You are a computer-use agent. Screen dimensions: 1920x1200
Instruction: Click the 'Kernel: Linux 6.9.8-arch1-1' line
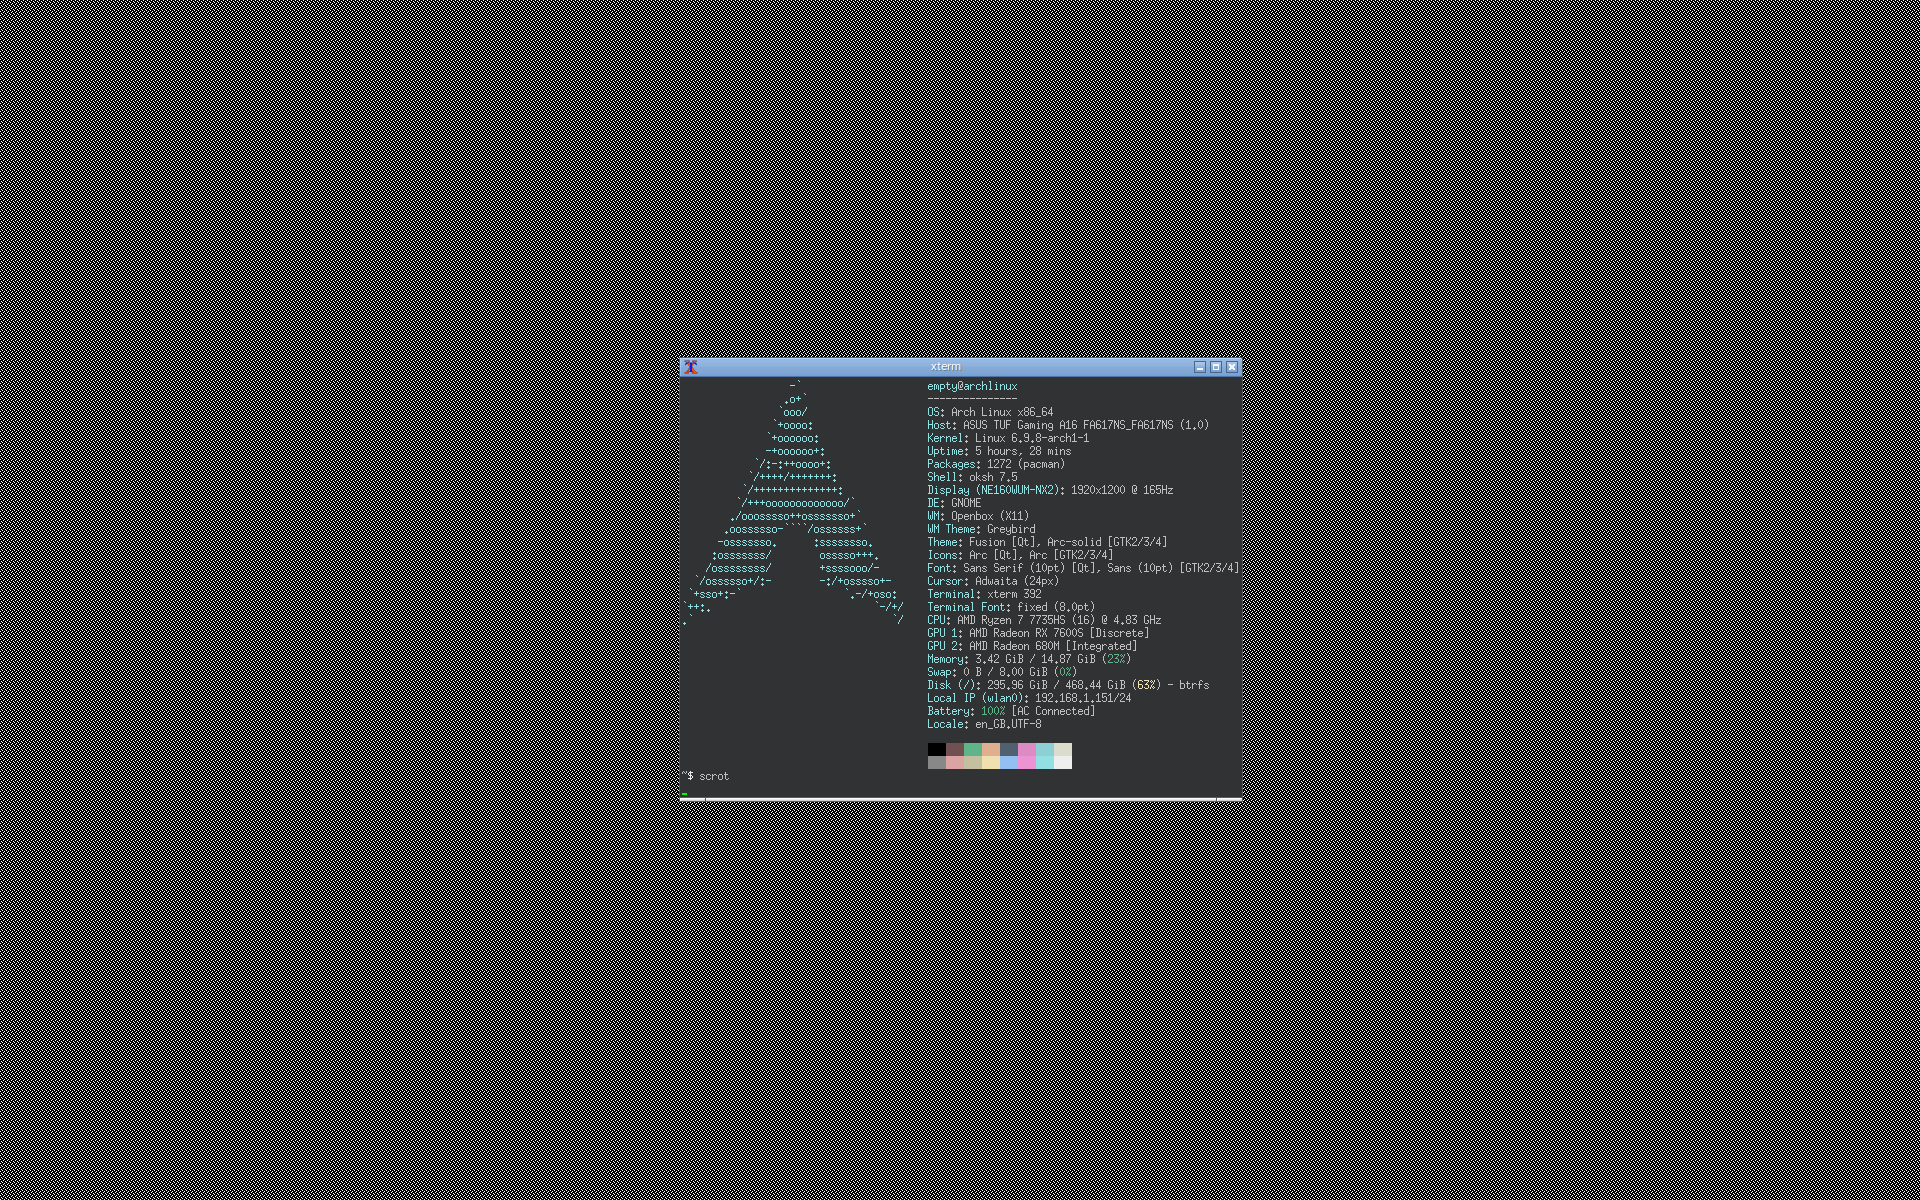(x=1008, y=438)
